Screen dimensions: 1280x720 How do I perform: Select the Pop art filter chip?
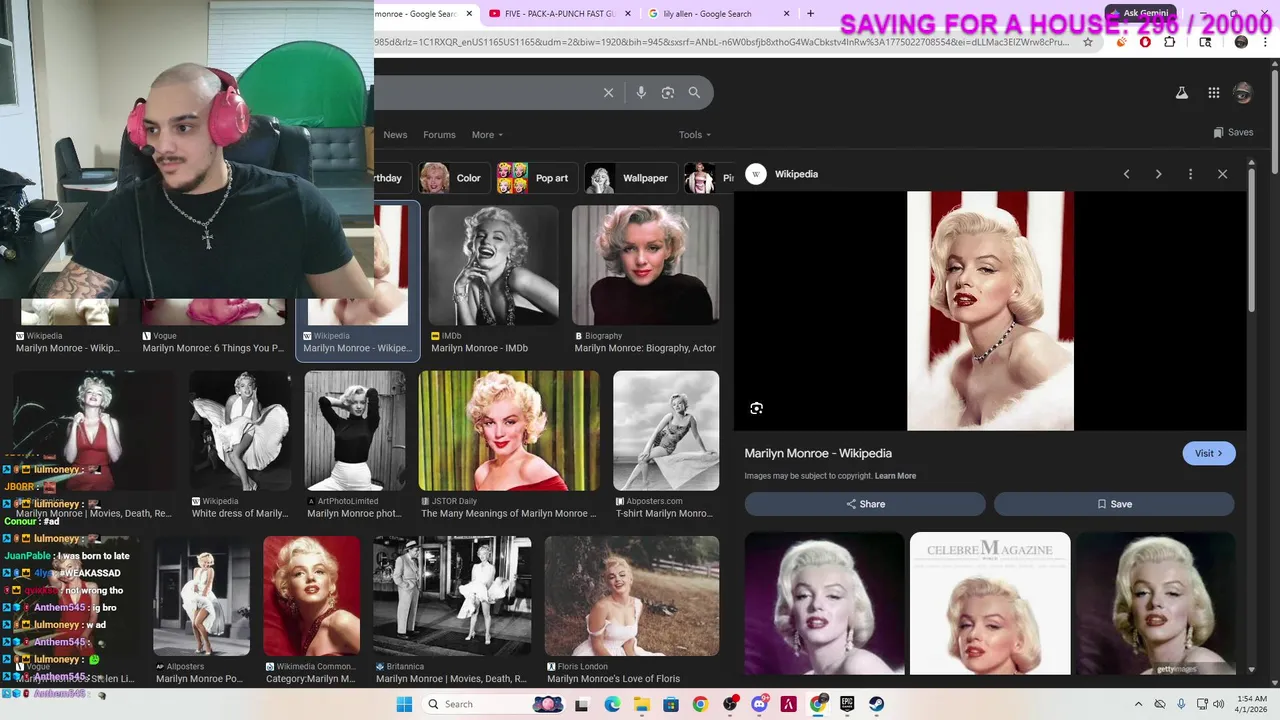[536, 178]
